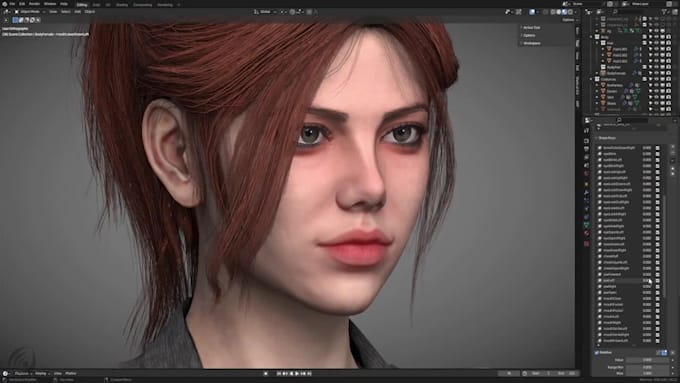
Task: Open the Texture properties tab icon
Action: [x=586, y=243]
